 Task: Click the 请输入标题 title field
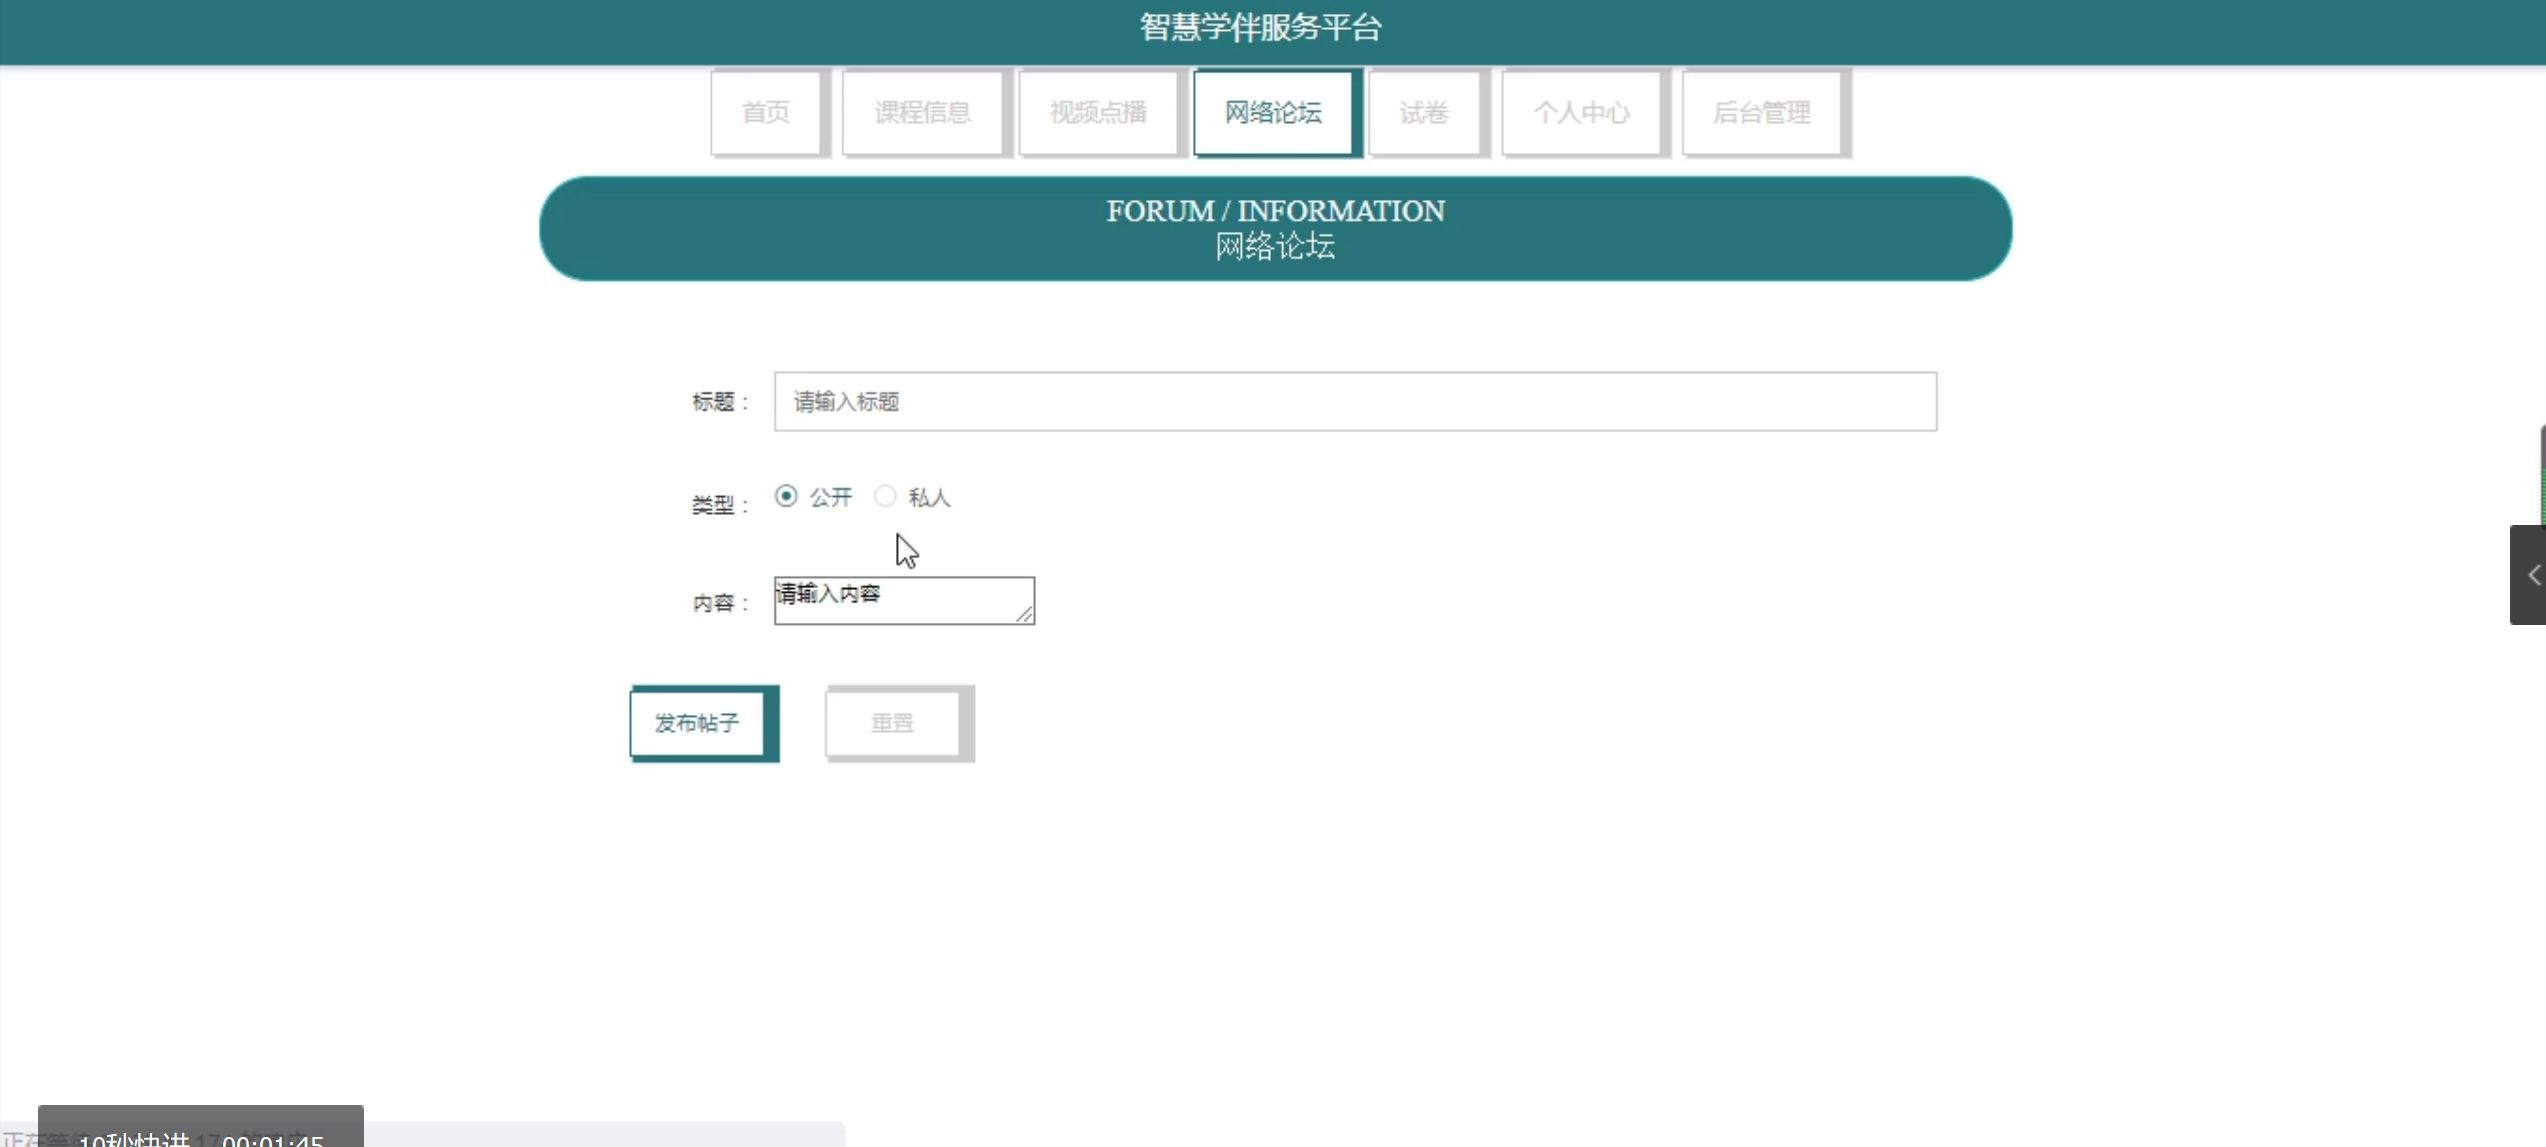[x=1354, y=401]
